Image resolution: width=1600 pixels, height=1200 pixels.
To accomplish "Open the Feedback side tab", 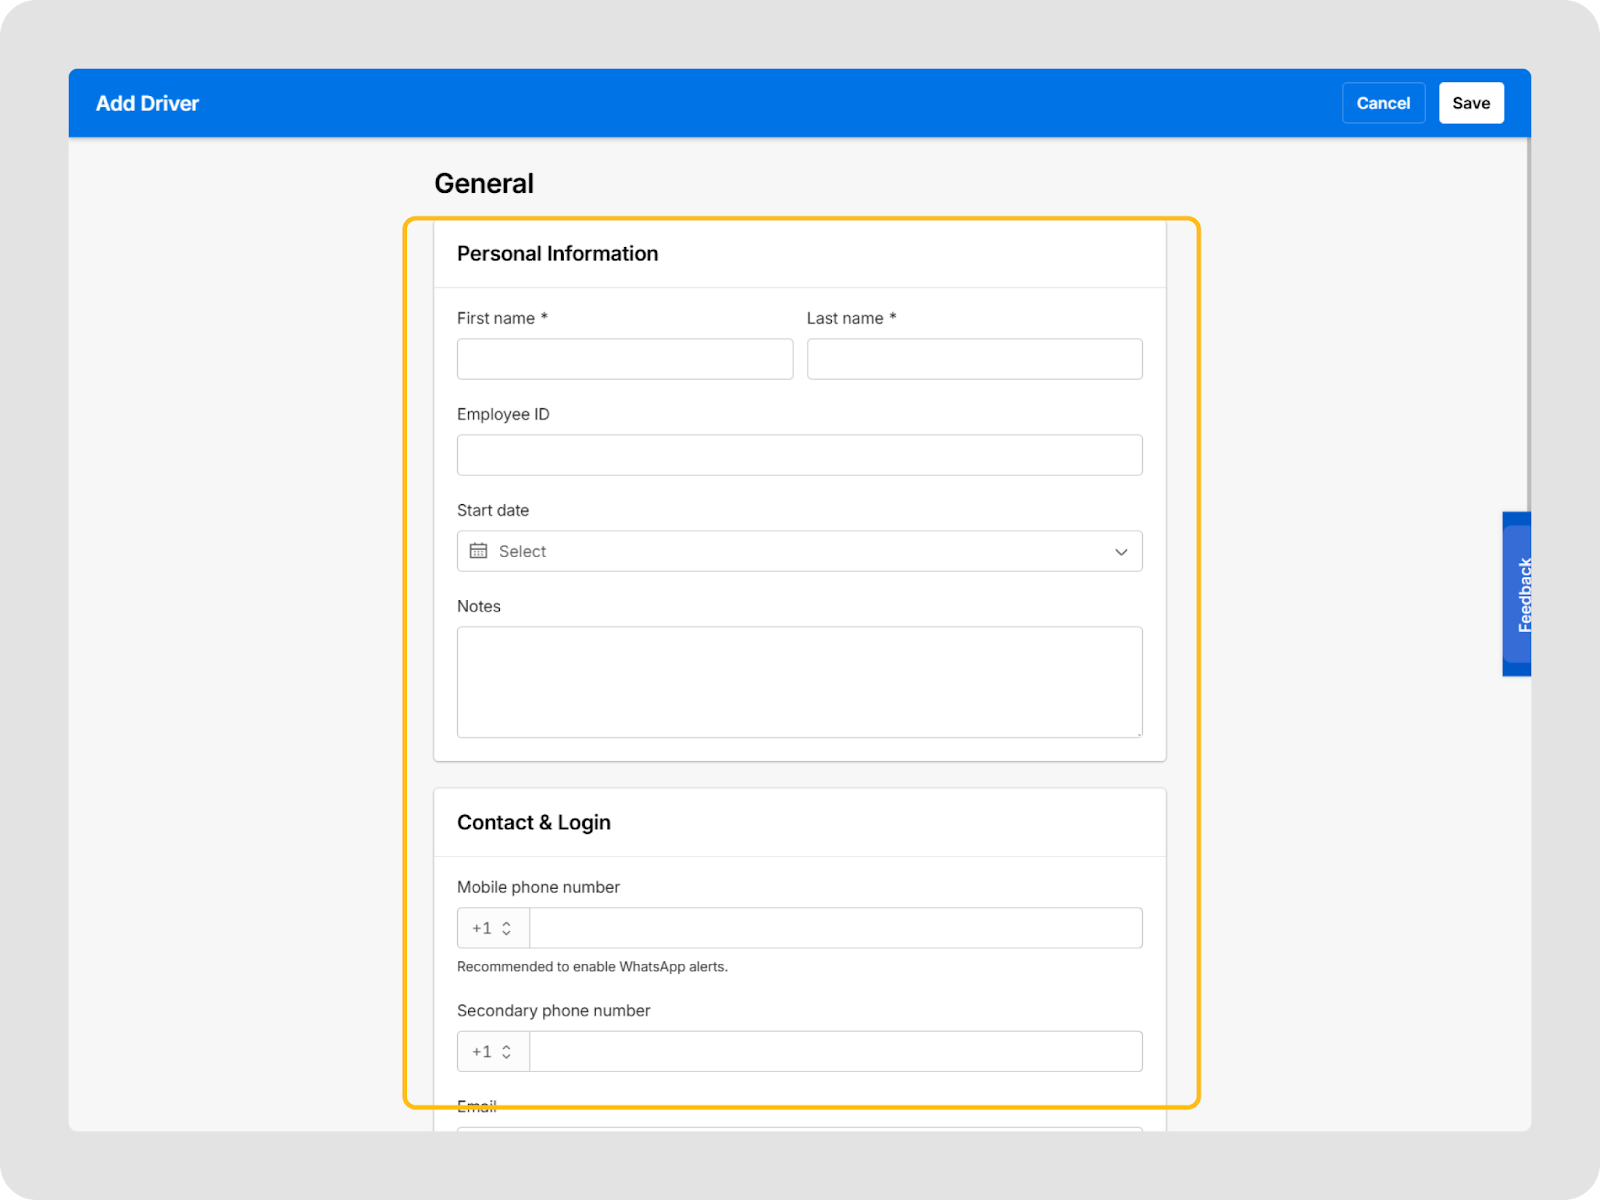I will pos(1518,594).
